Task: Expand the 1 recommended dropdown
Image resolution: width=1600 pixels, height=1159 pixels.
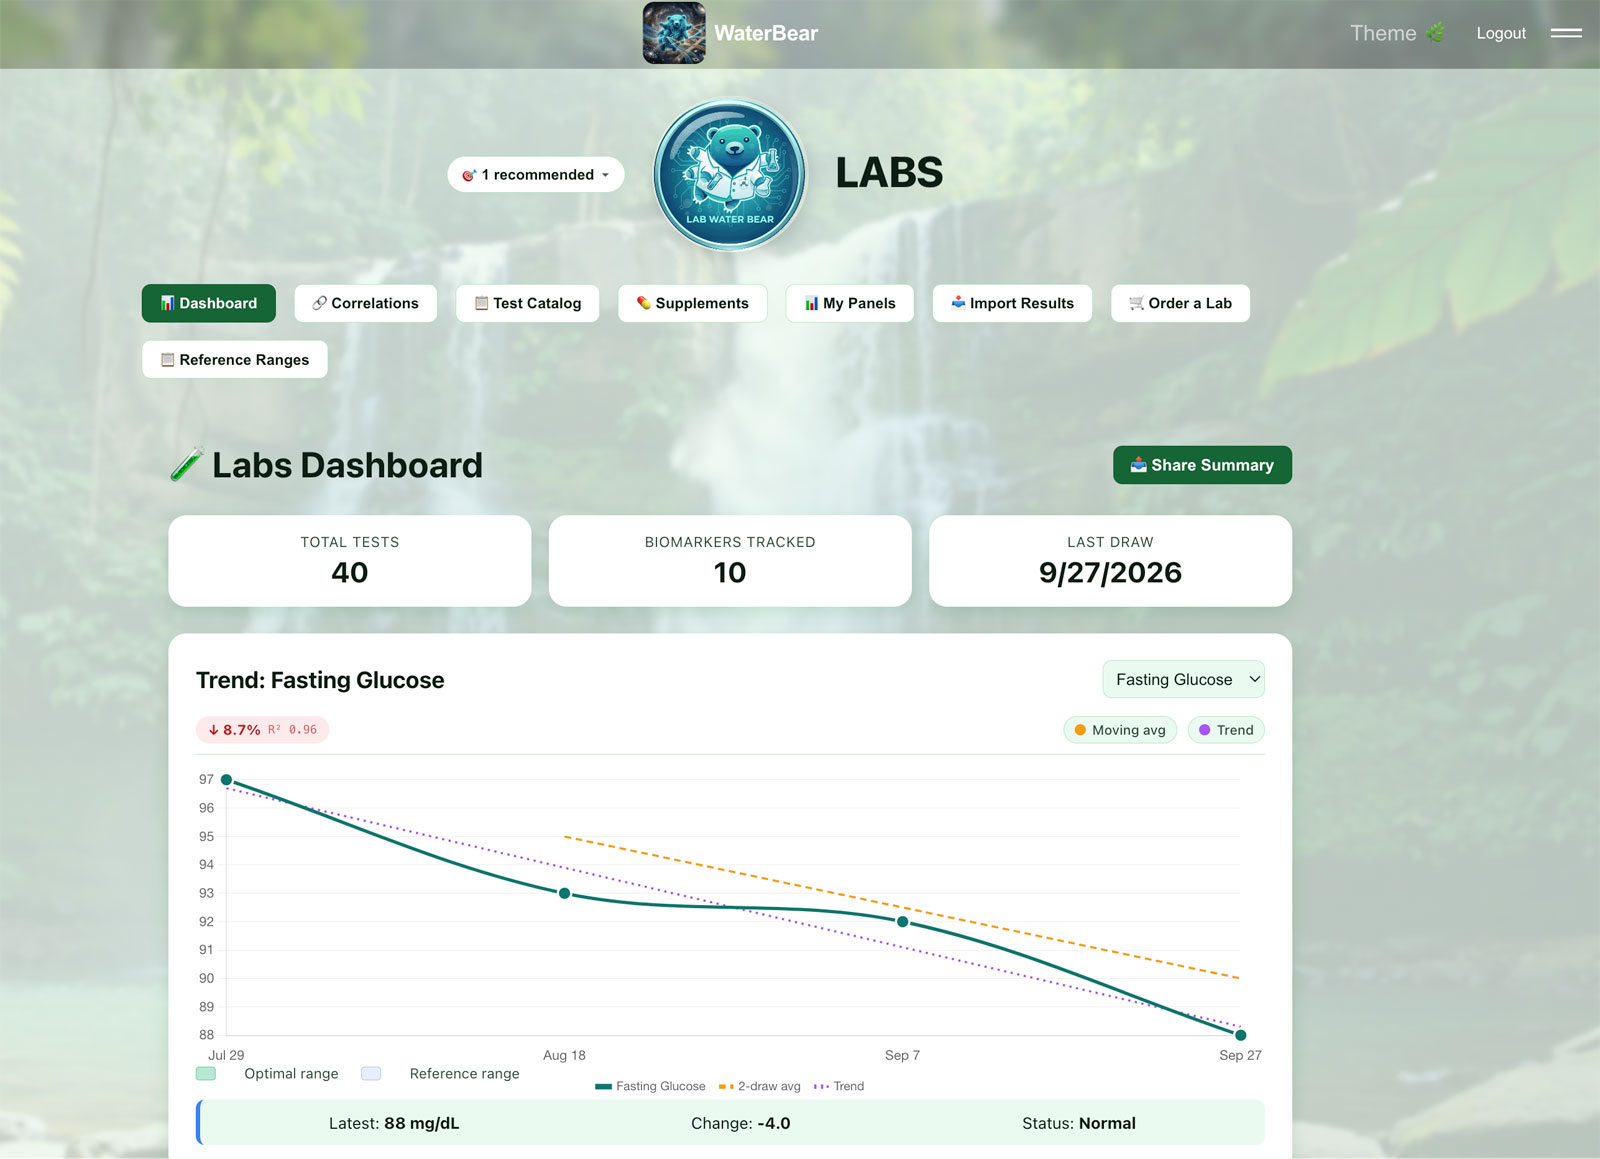Action: 536,174
